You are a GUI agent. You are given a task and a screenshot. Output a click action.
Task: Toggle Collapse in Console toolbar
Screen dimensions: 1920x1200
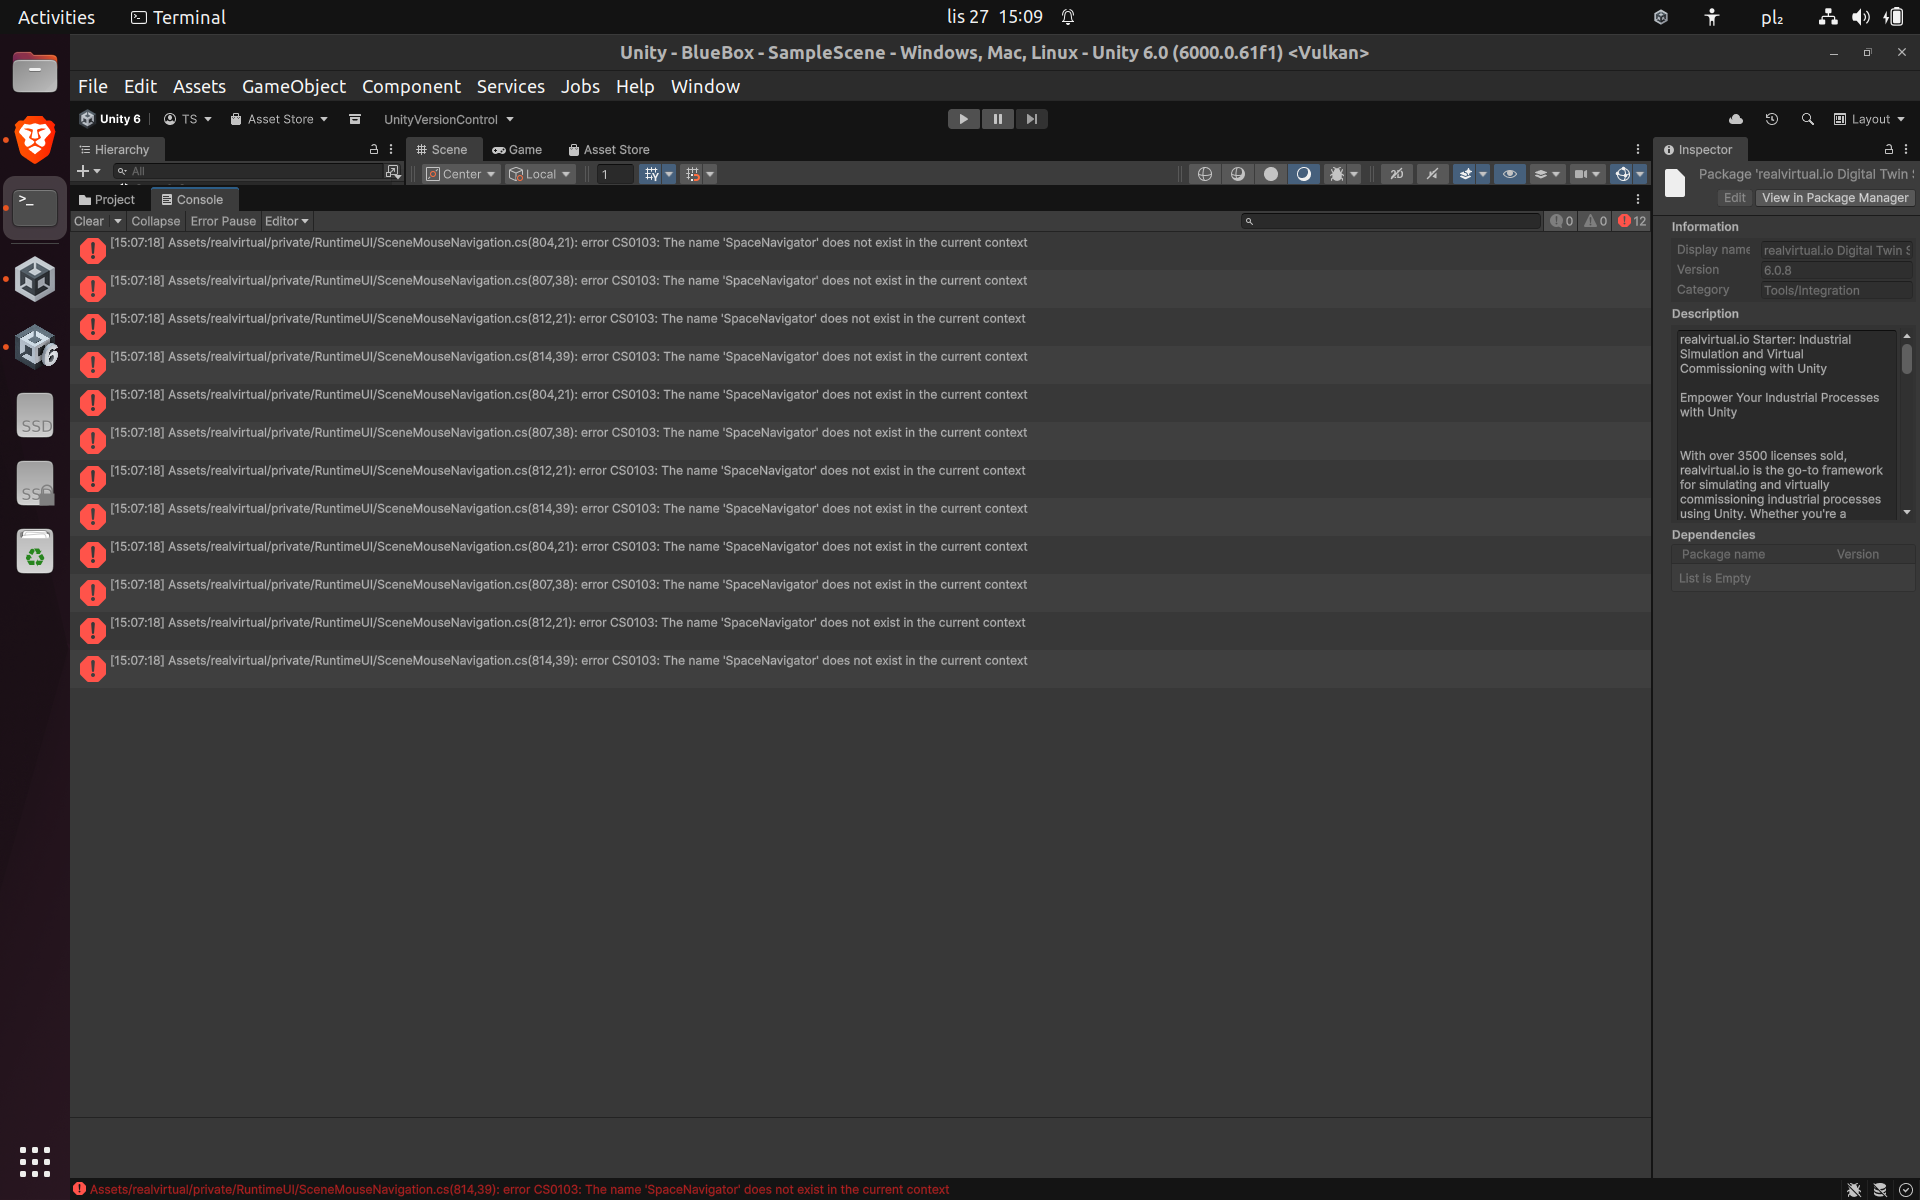click(155, 221)
